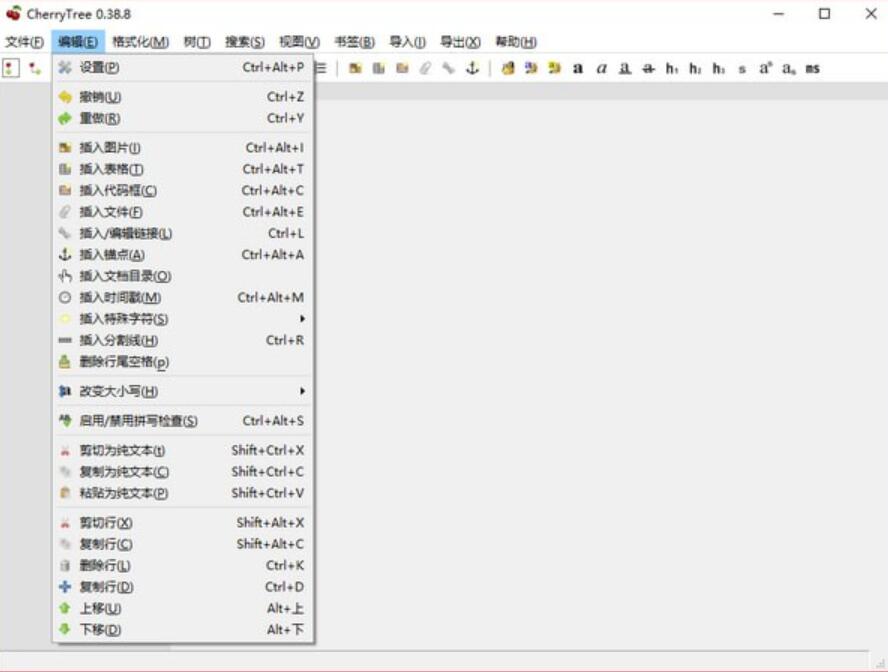Open the 书签 menu in menu bar
This screenshot has height=672, width=888.
point(354,42)
